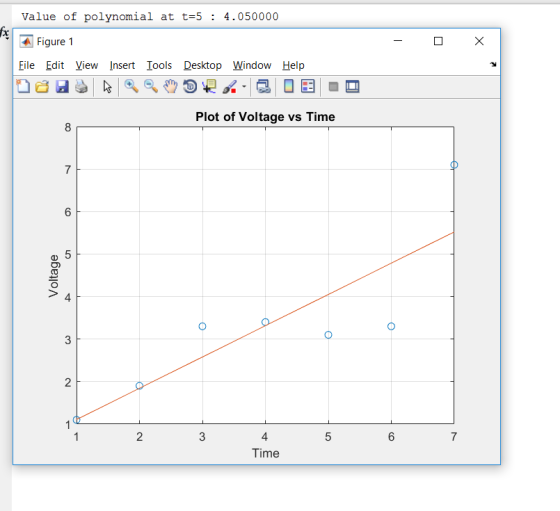Insert Colorbar using toolbar icon
This screenshot has height=511, width=560.
coord(289,86)
